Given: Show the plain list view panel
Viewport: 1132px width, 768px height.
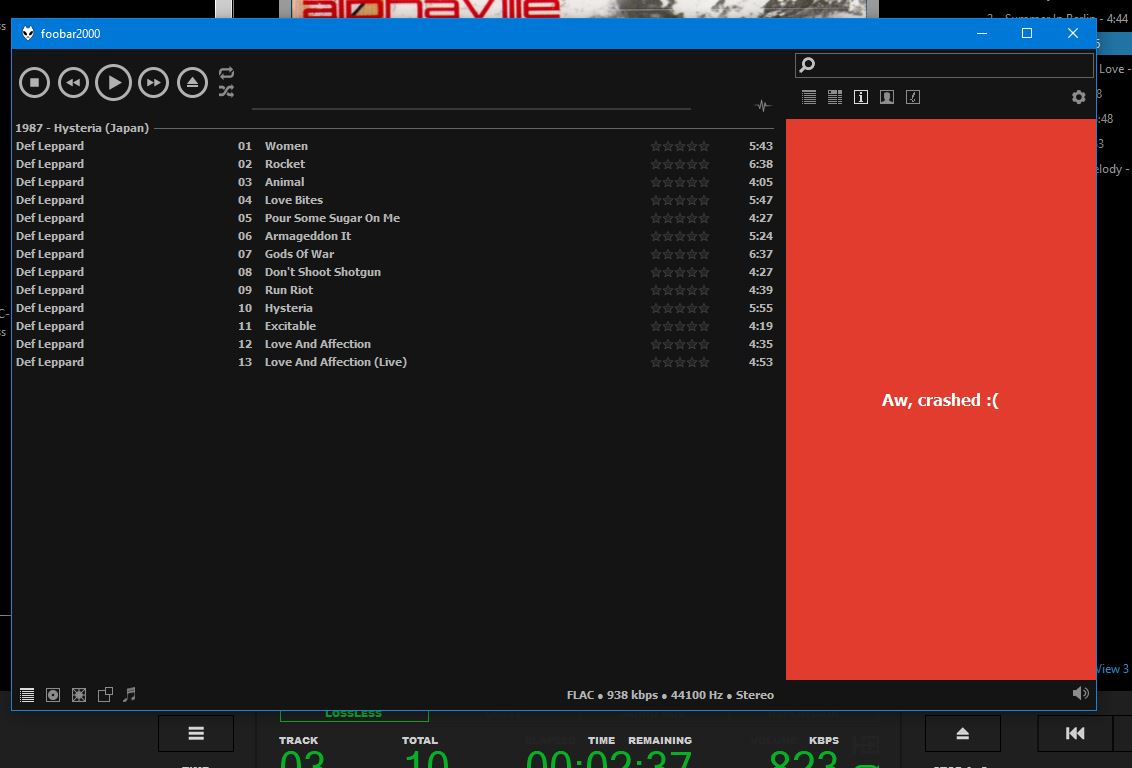Looking at the screenshot, I should pyautogui.click(x=809, y=97).
